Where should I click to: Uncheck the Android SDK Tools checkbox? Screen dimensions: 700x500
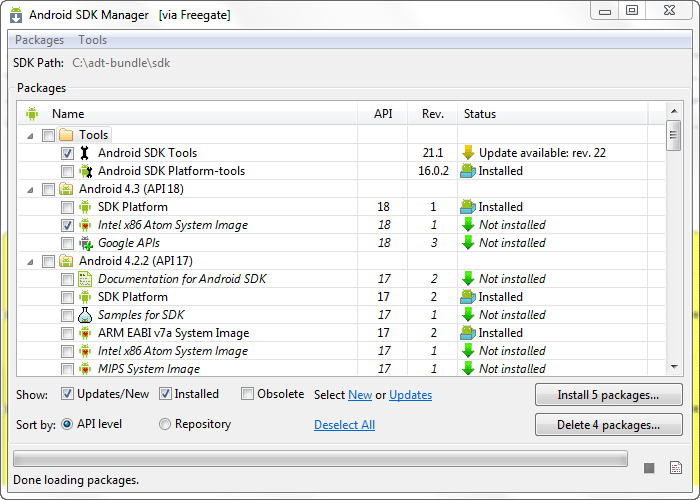(x=67, y=153)
